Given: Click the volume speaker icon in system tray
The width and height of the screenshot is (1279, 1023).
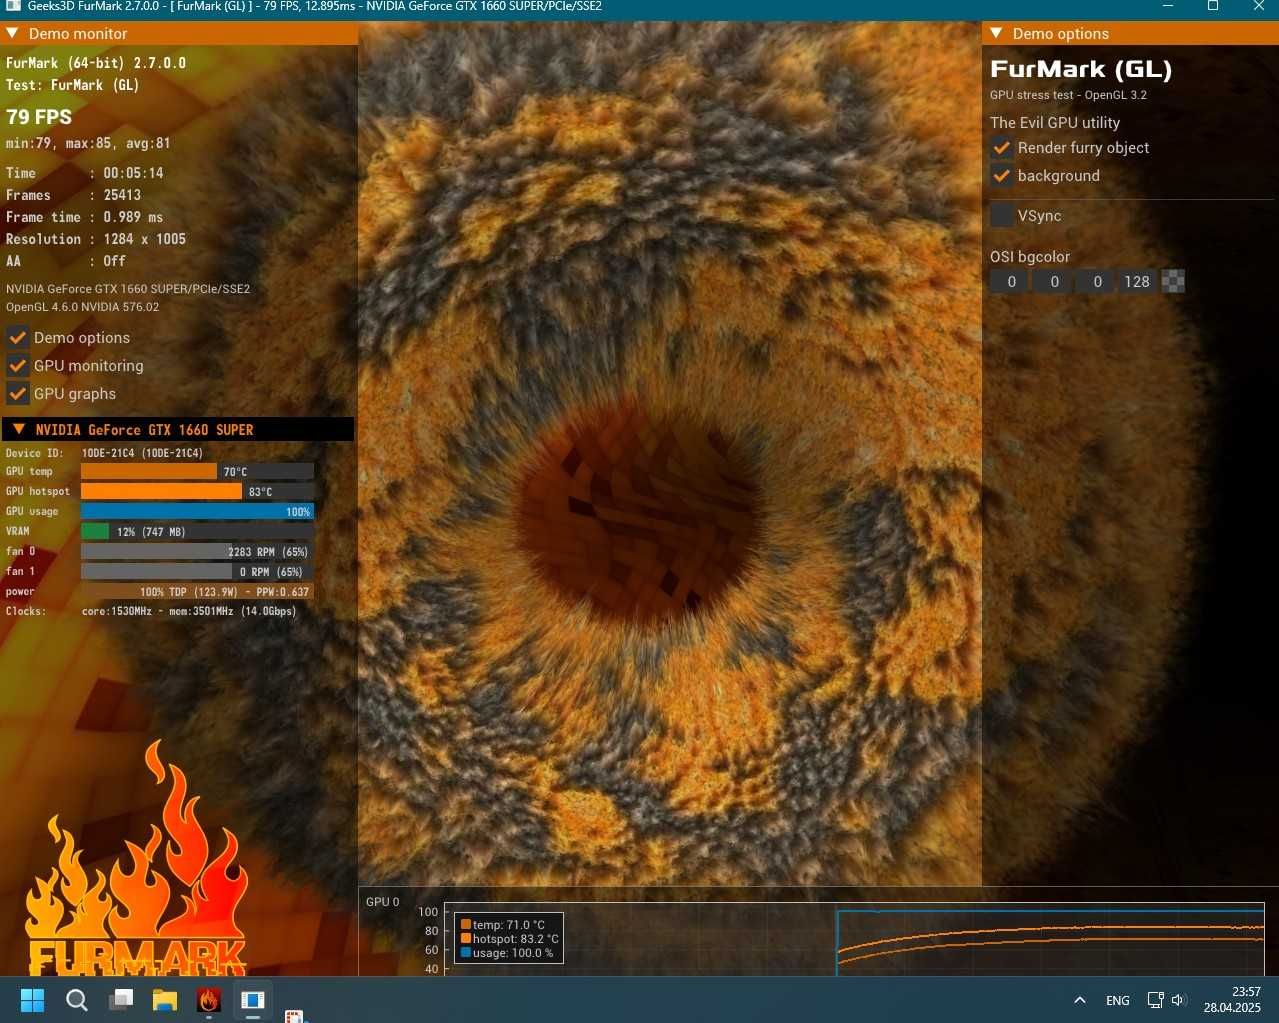Looking at the screenshot, I should (x=1178, y=1000).
